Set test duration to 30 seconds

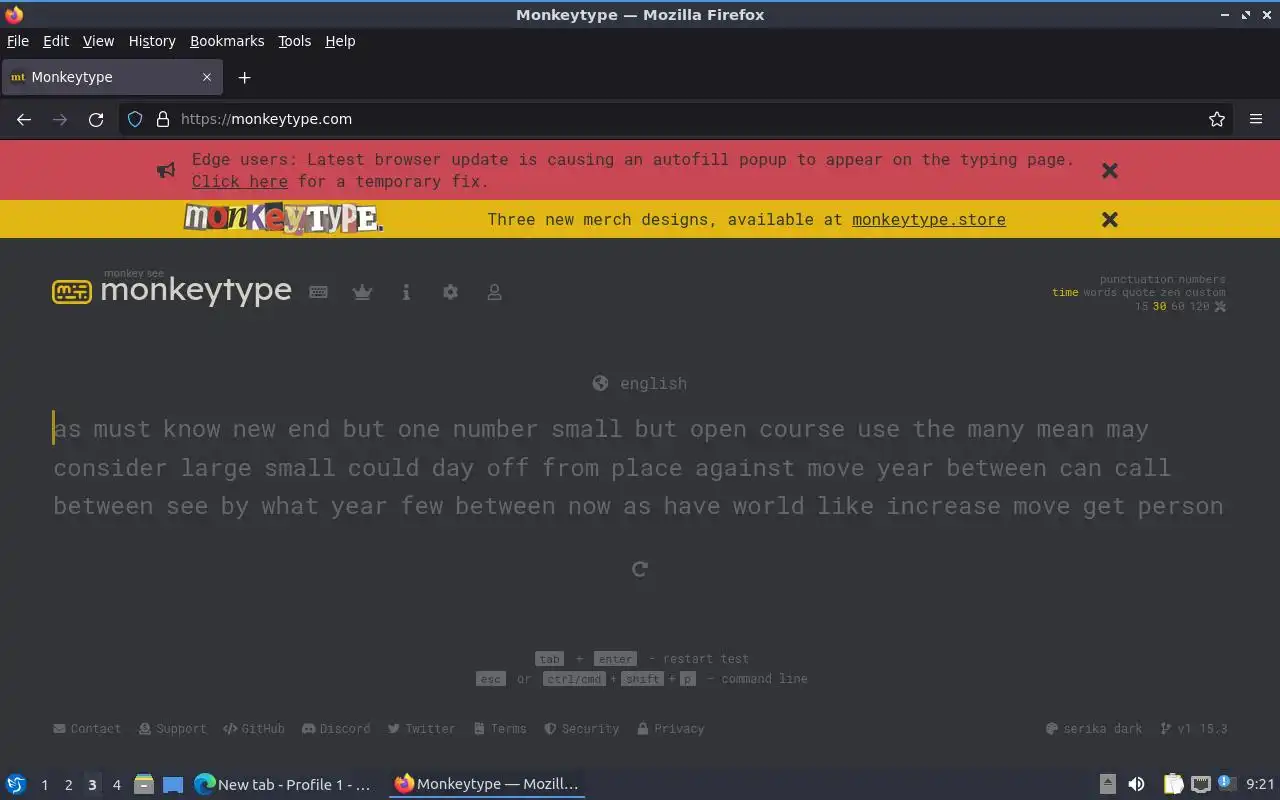point(1159,306)
